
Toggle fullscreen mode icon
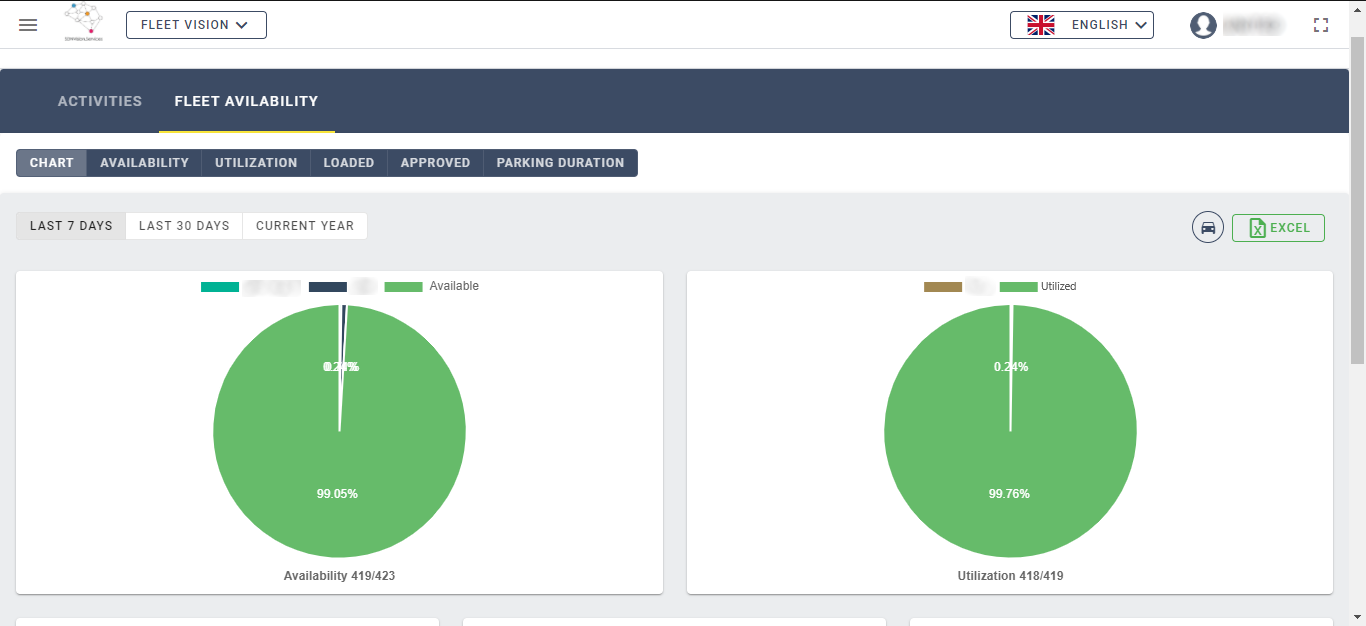1321,25
